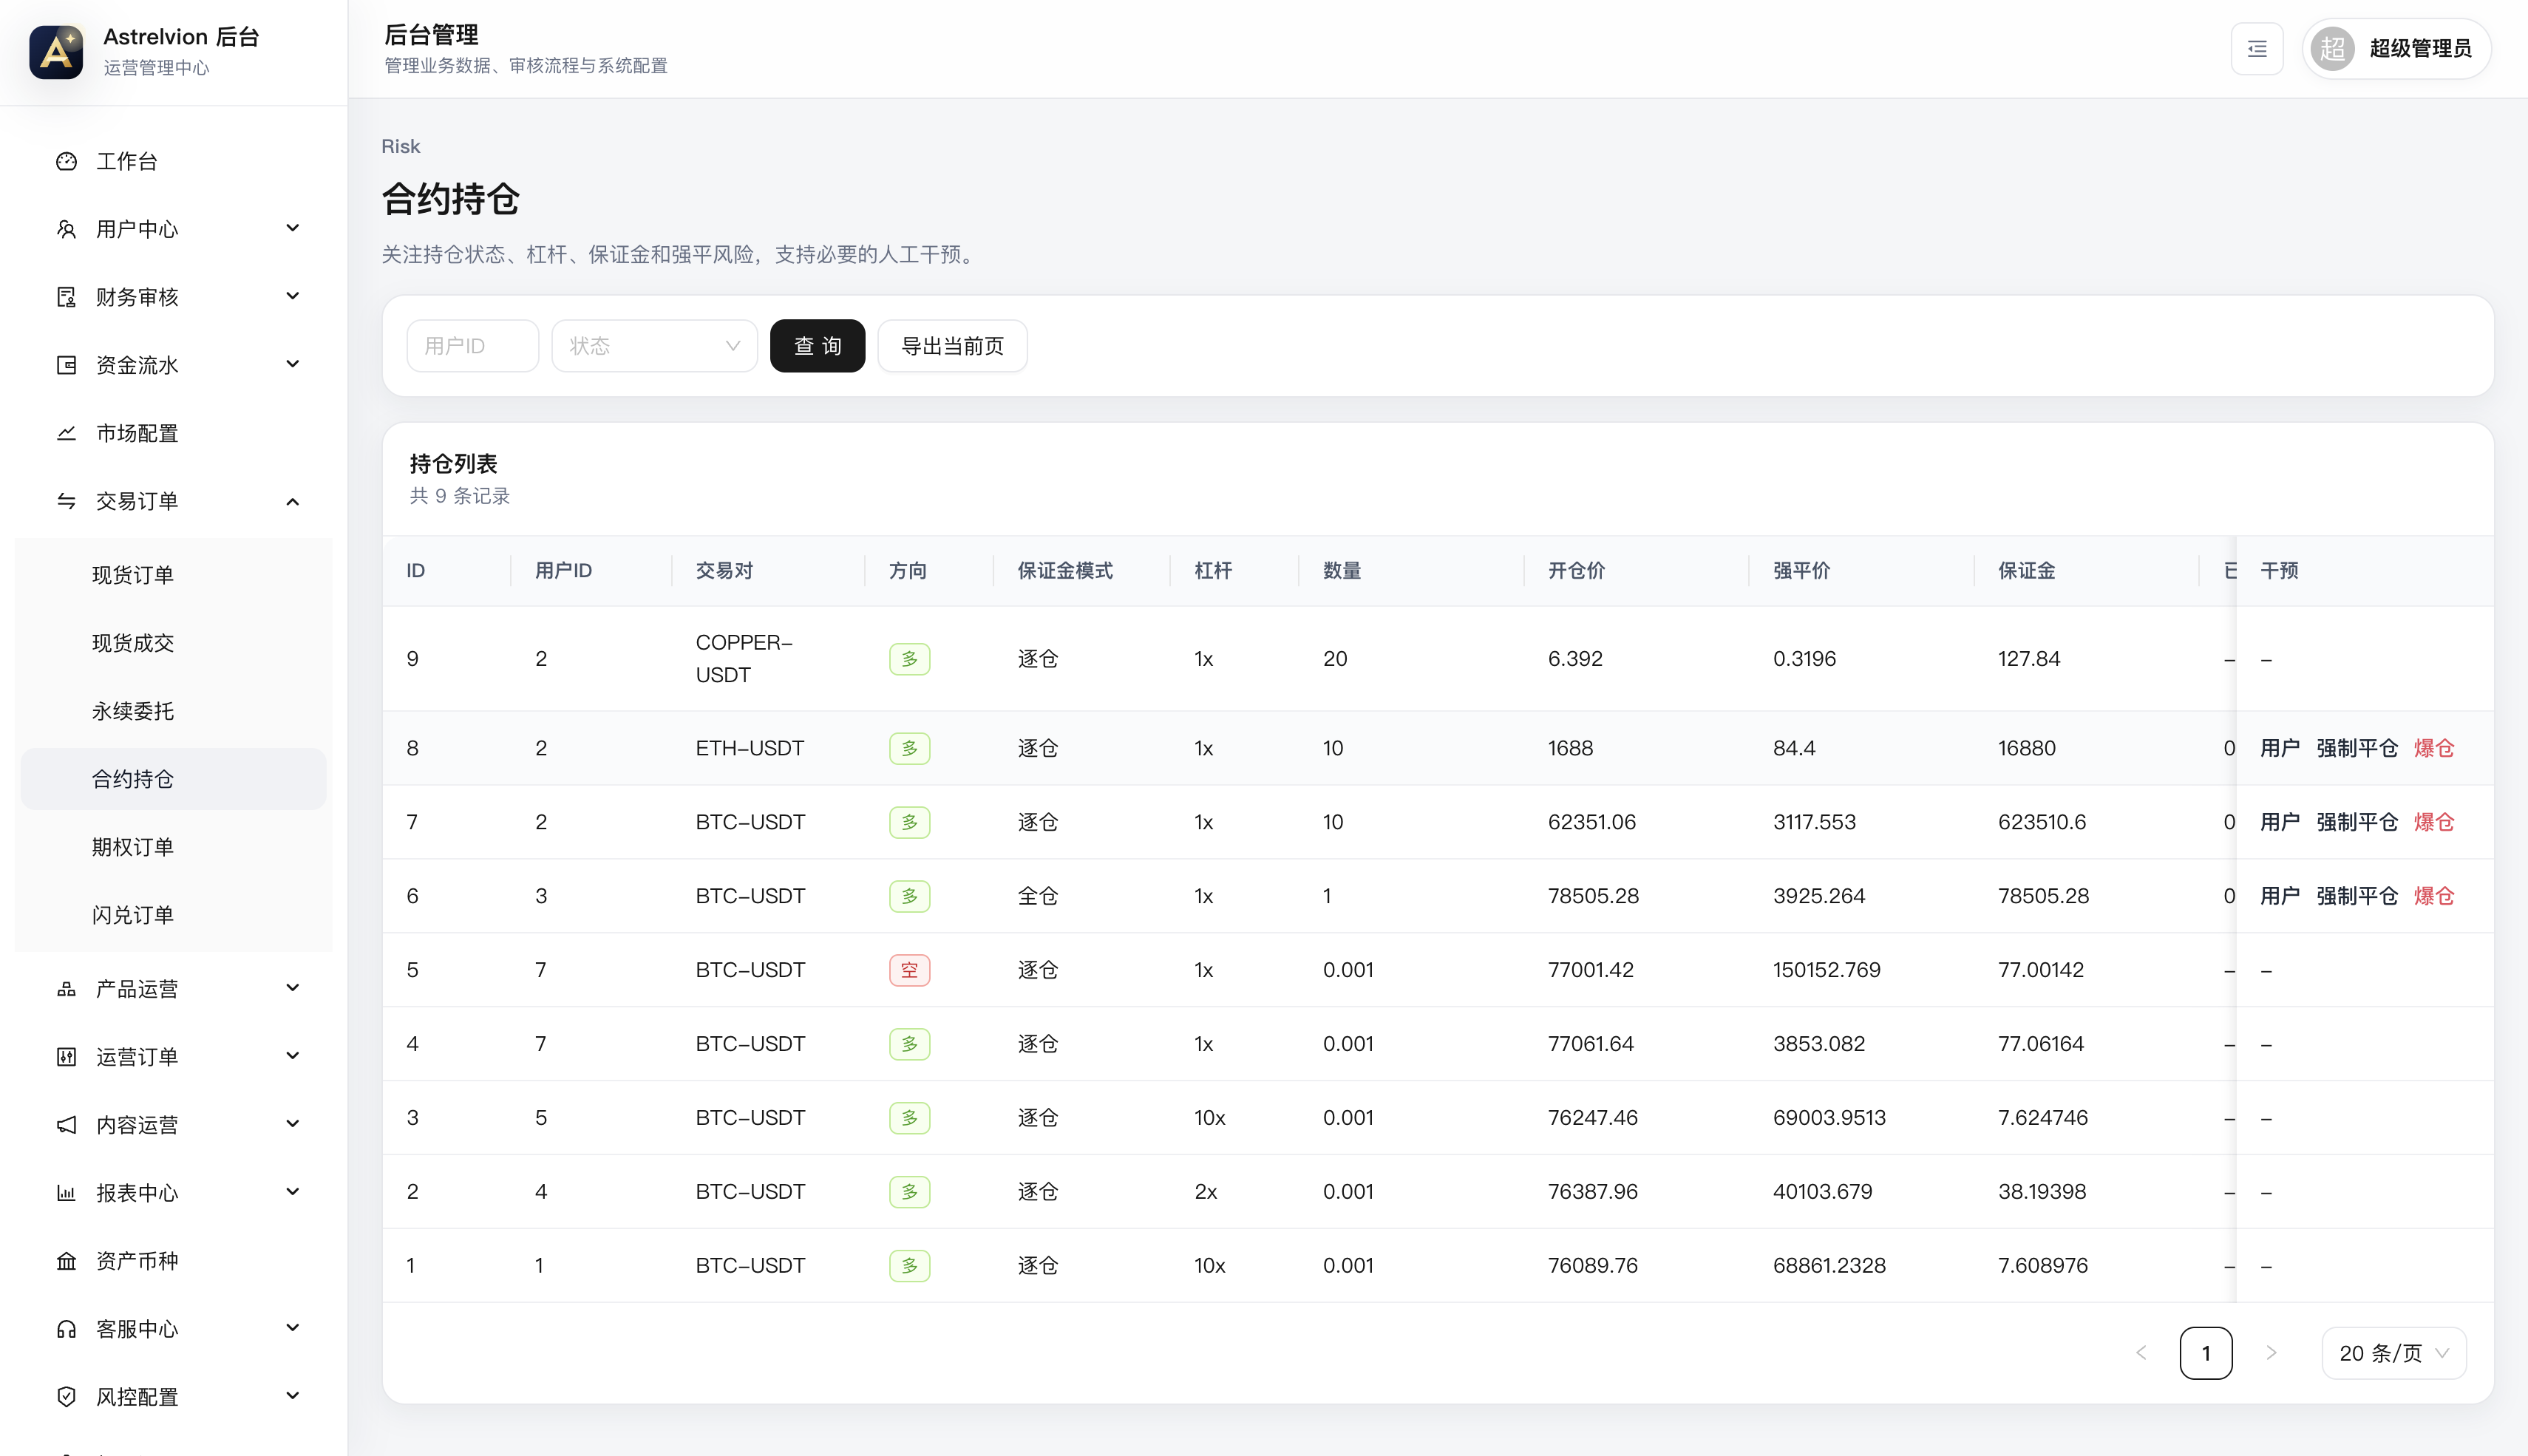Click the 资金流水 wallet icon
2528x1456 pixels.
click(x=66, y=365)
